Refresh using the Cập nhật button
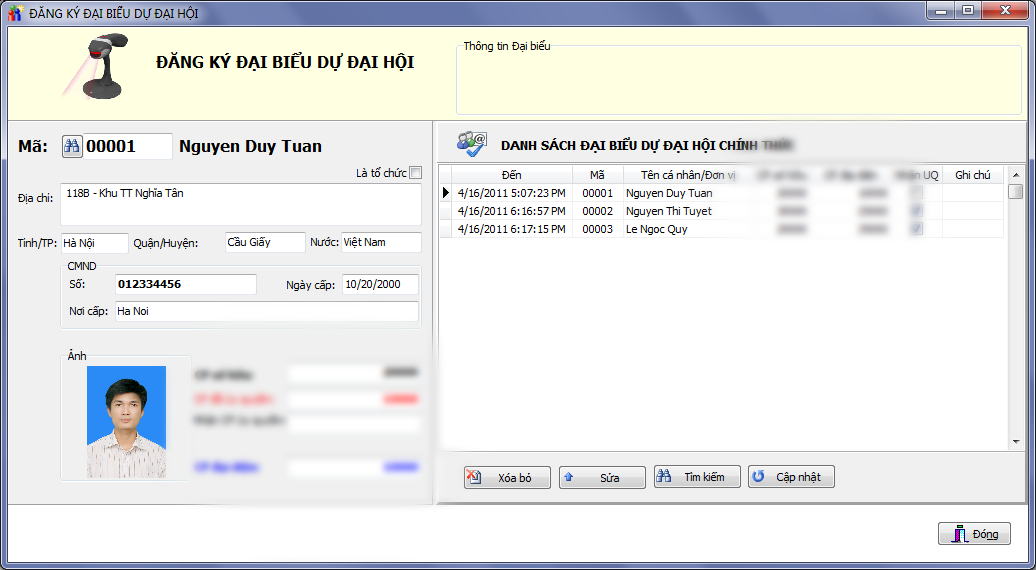 click(x=791, y=477)
